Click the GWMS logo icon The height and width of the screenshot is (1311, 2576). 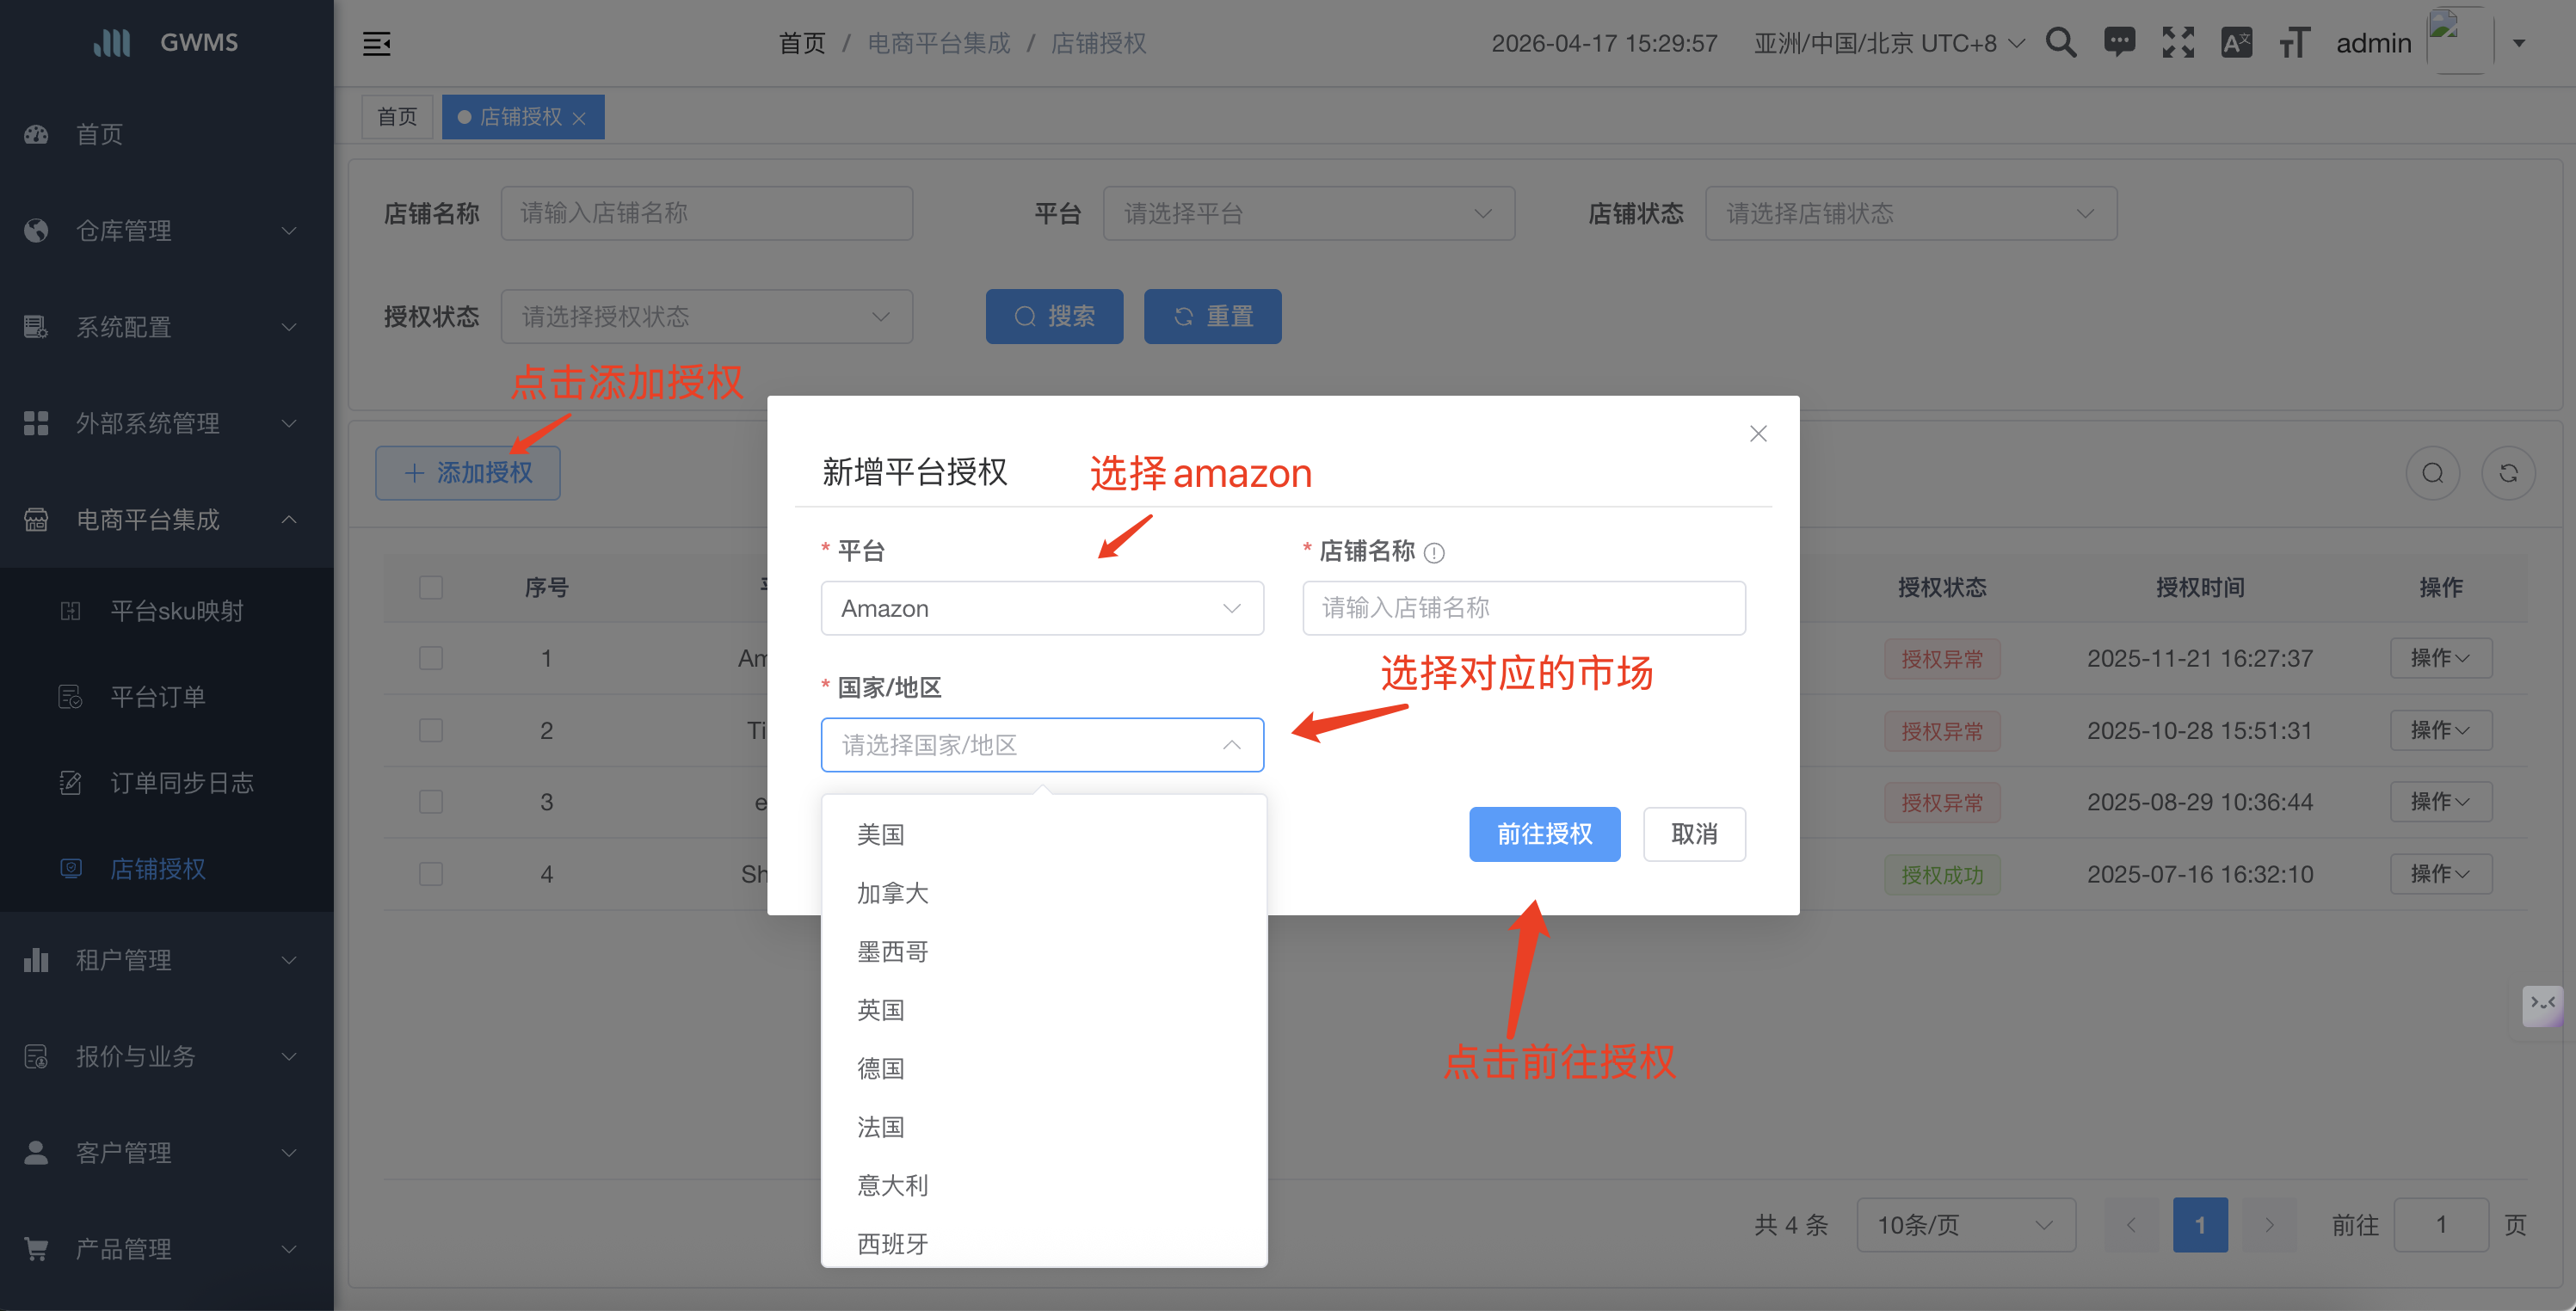pos(112,42)
